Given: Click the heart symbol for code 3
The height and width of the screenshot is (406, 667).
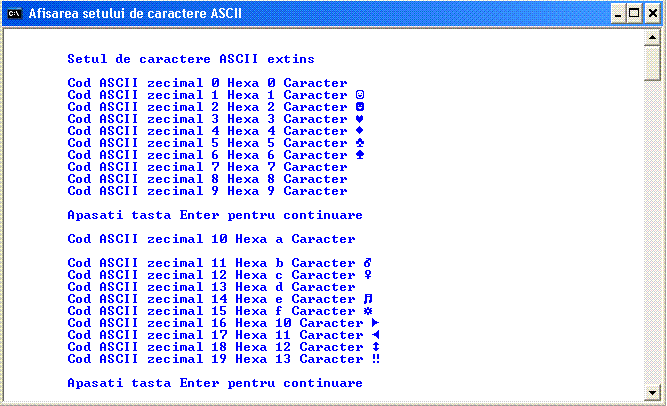Looking at the screenshot, I should pyautogui.click(x=360, y=119).
